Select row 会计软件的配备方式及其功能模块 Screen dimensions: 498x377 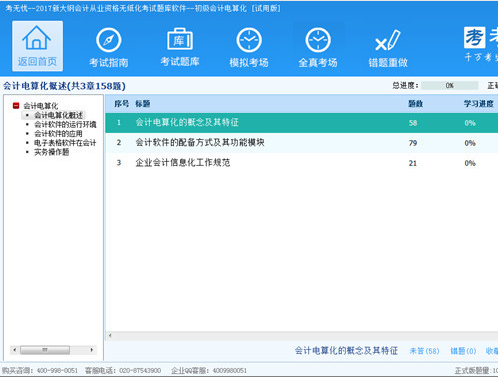point(302,143)
